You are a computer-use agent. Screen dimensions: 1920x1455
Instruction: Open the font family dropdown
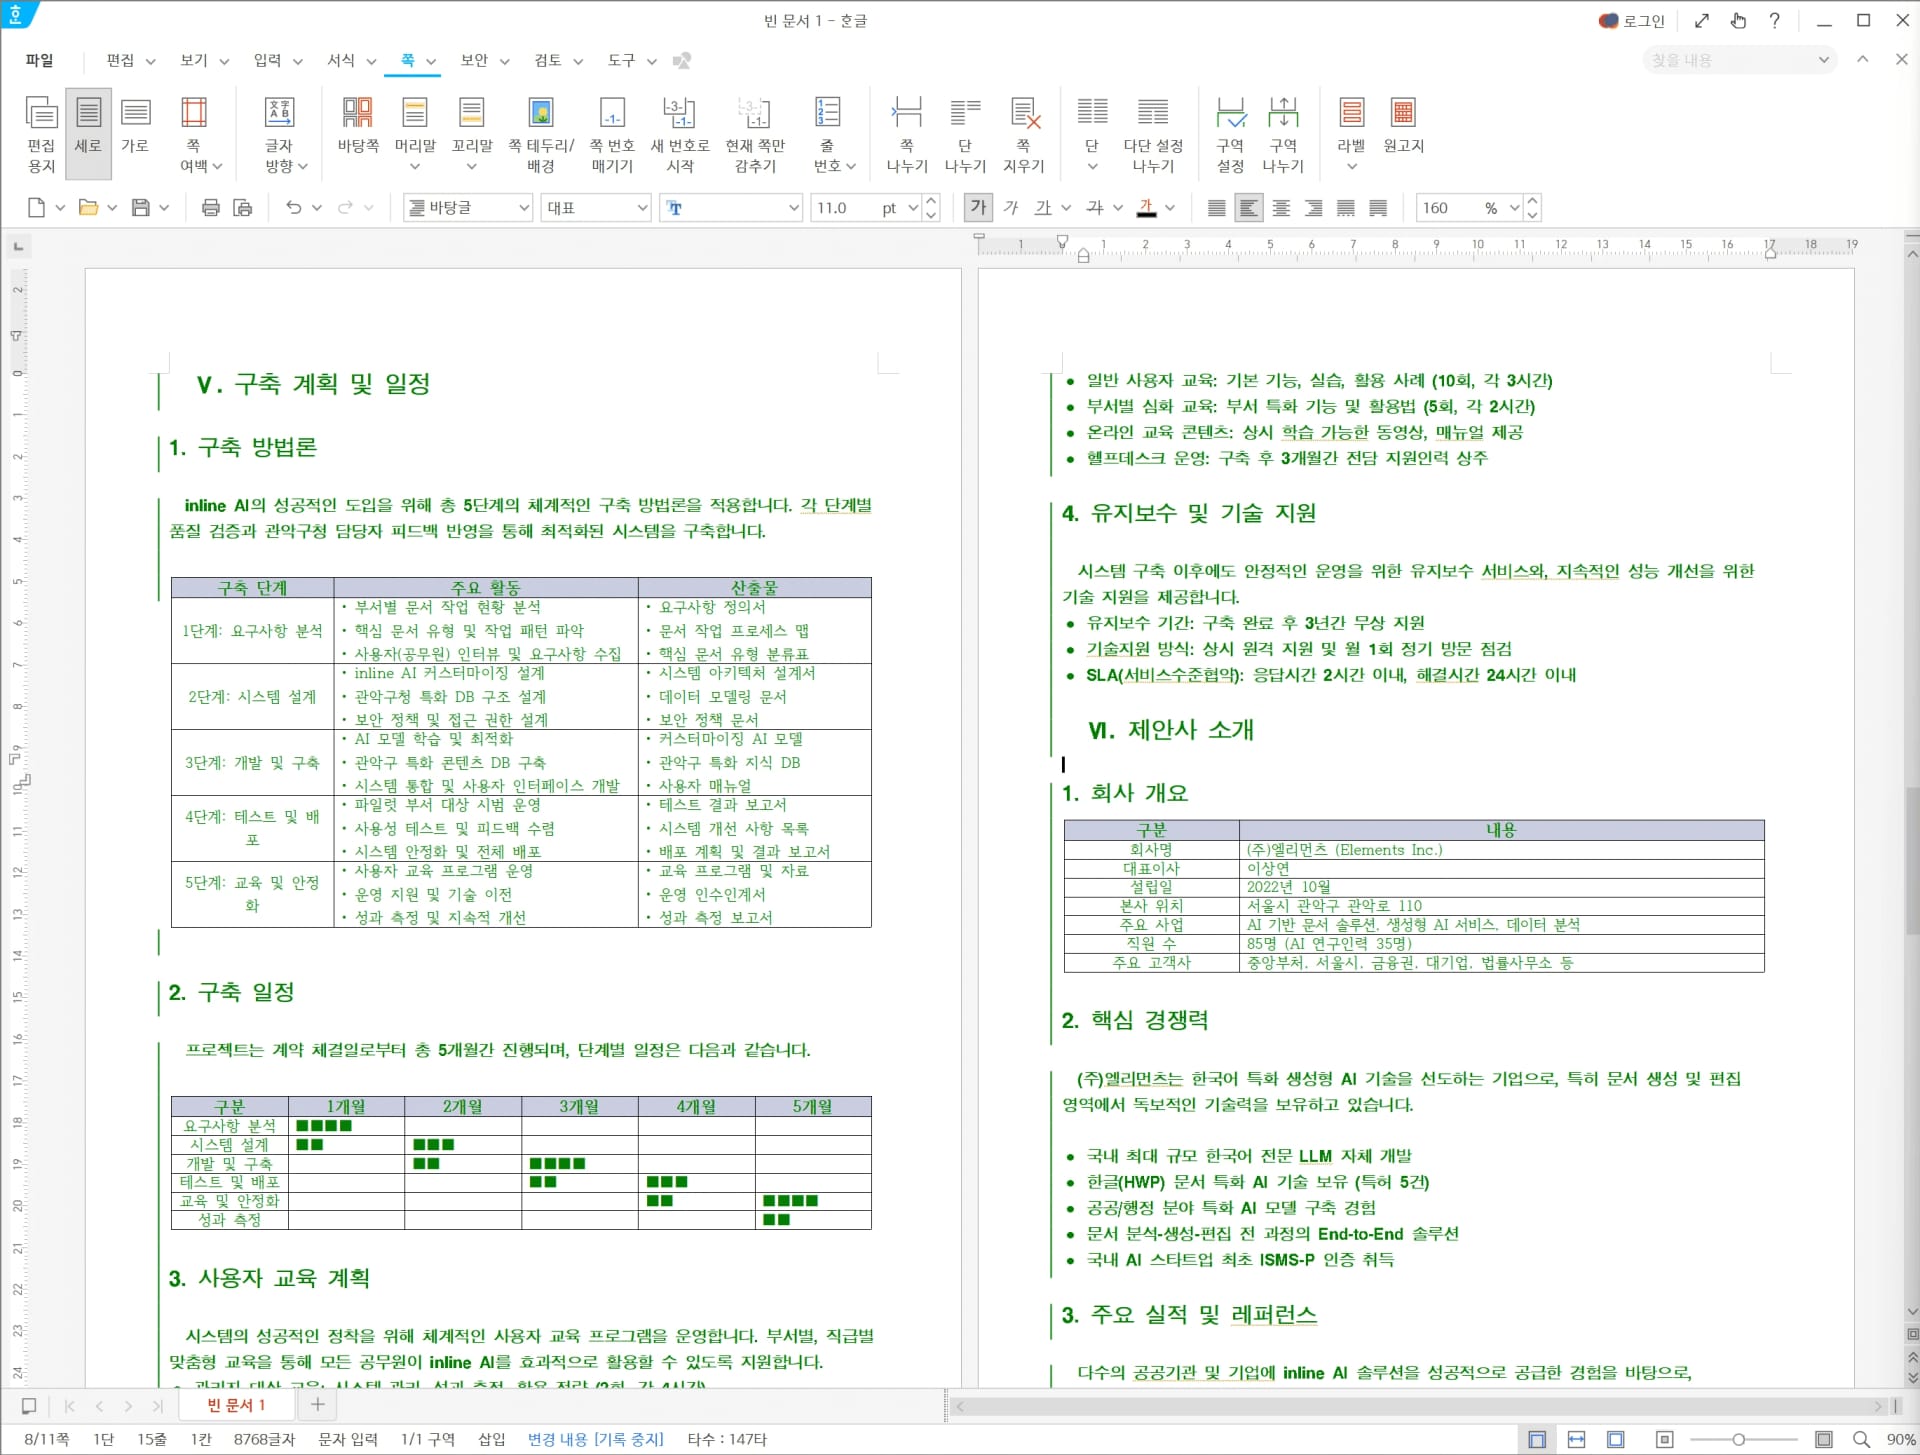tap(731, 207)
